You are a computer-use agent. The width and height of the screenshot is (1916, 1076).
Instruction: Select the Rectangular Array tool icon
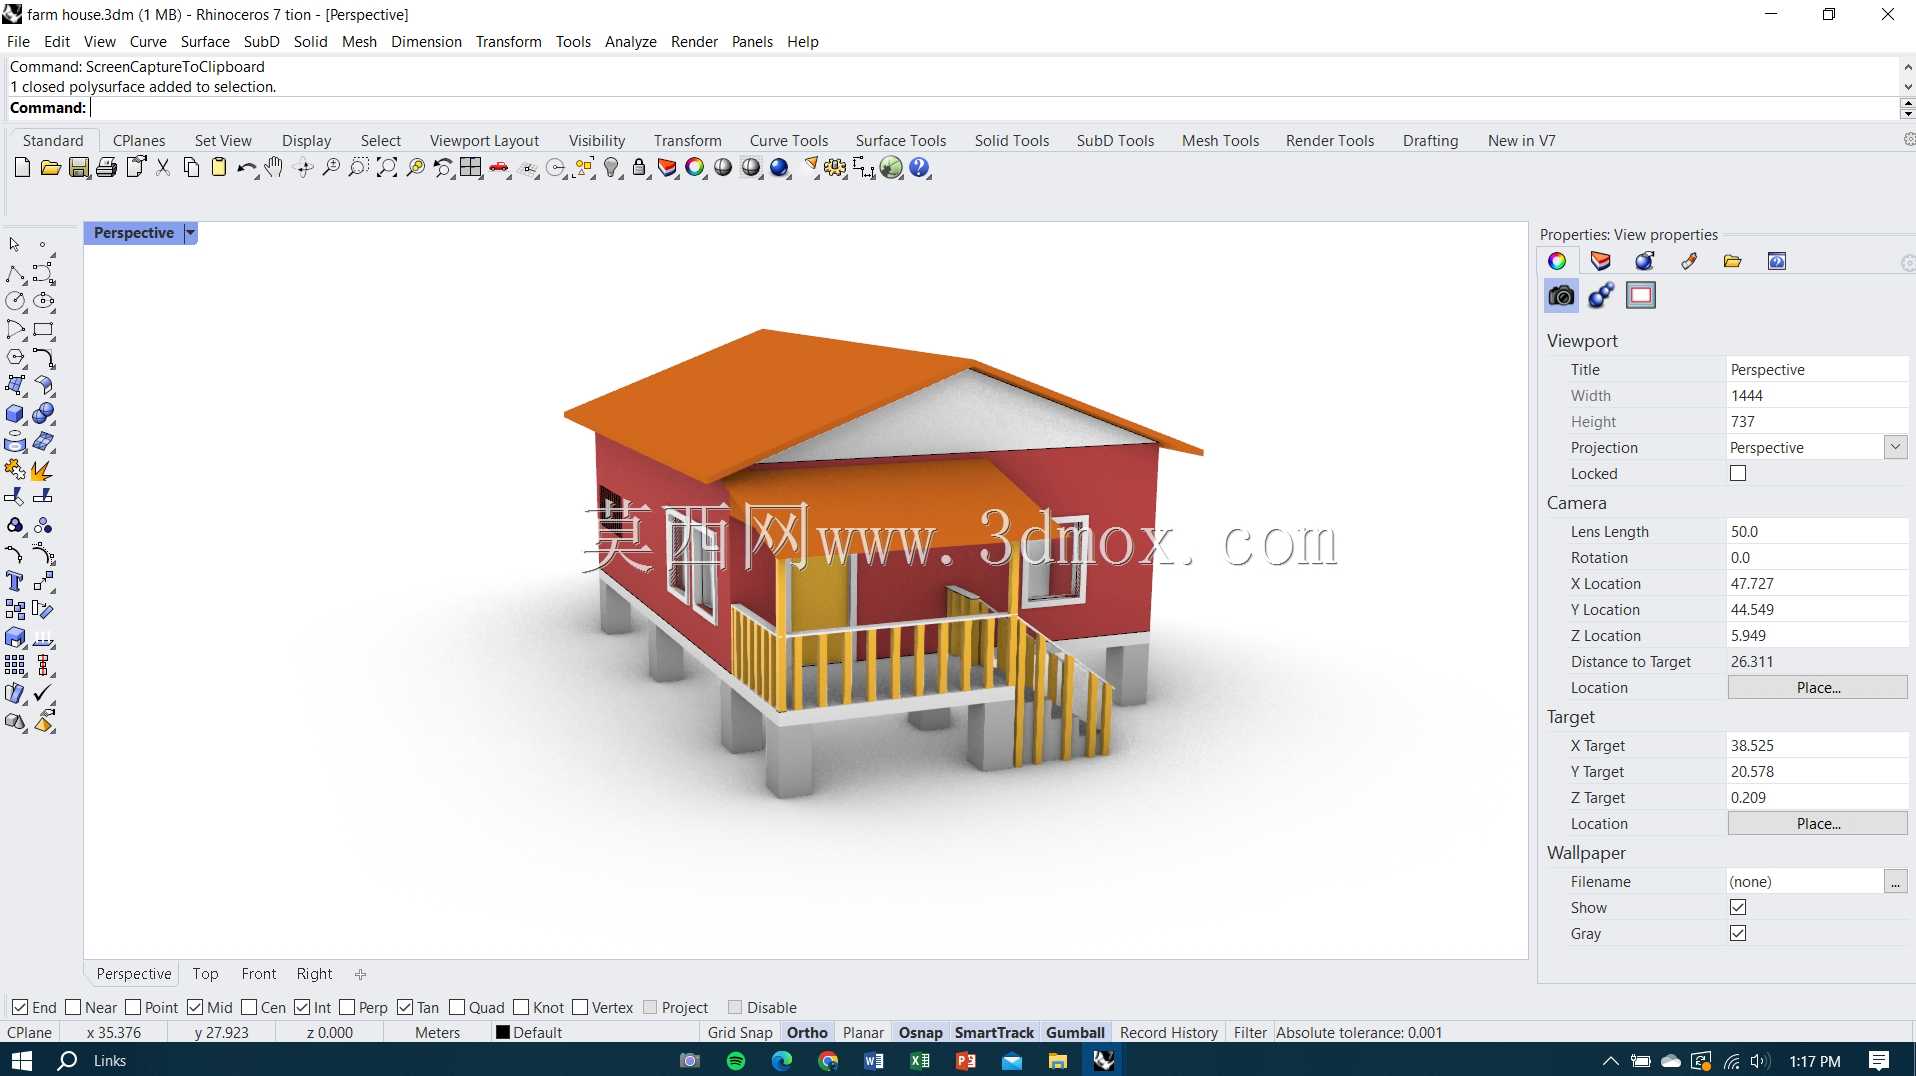coord(16,665)
